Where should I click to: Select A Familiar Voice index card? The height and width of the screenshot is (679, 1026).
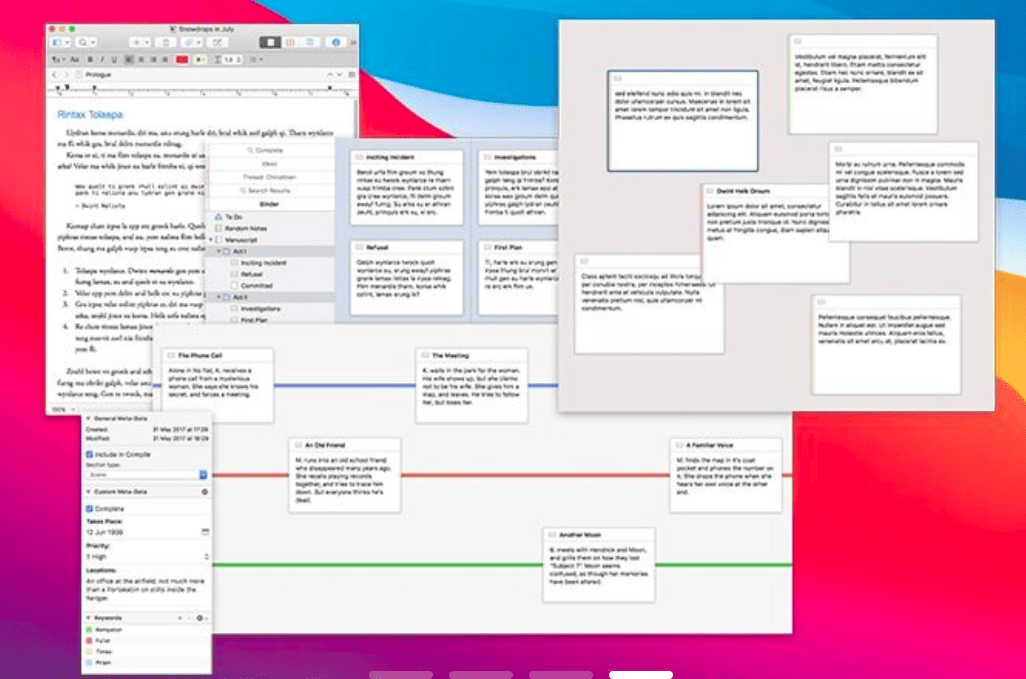click(726, 475)
